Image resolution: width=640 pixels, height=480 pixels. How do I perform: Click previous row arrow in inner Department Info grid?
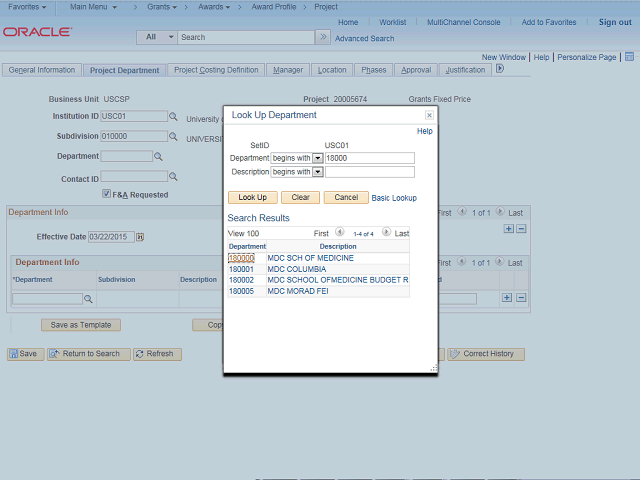coord(462,261)
